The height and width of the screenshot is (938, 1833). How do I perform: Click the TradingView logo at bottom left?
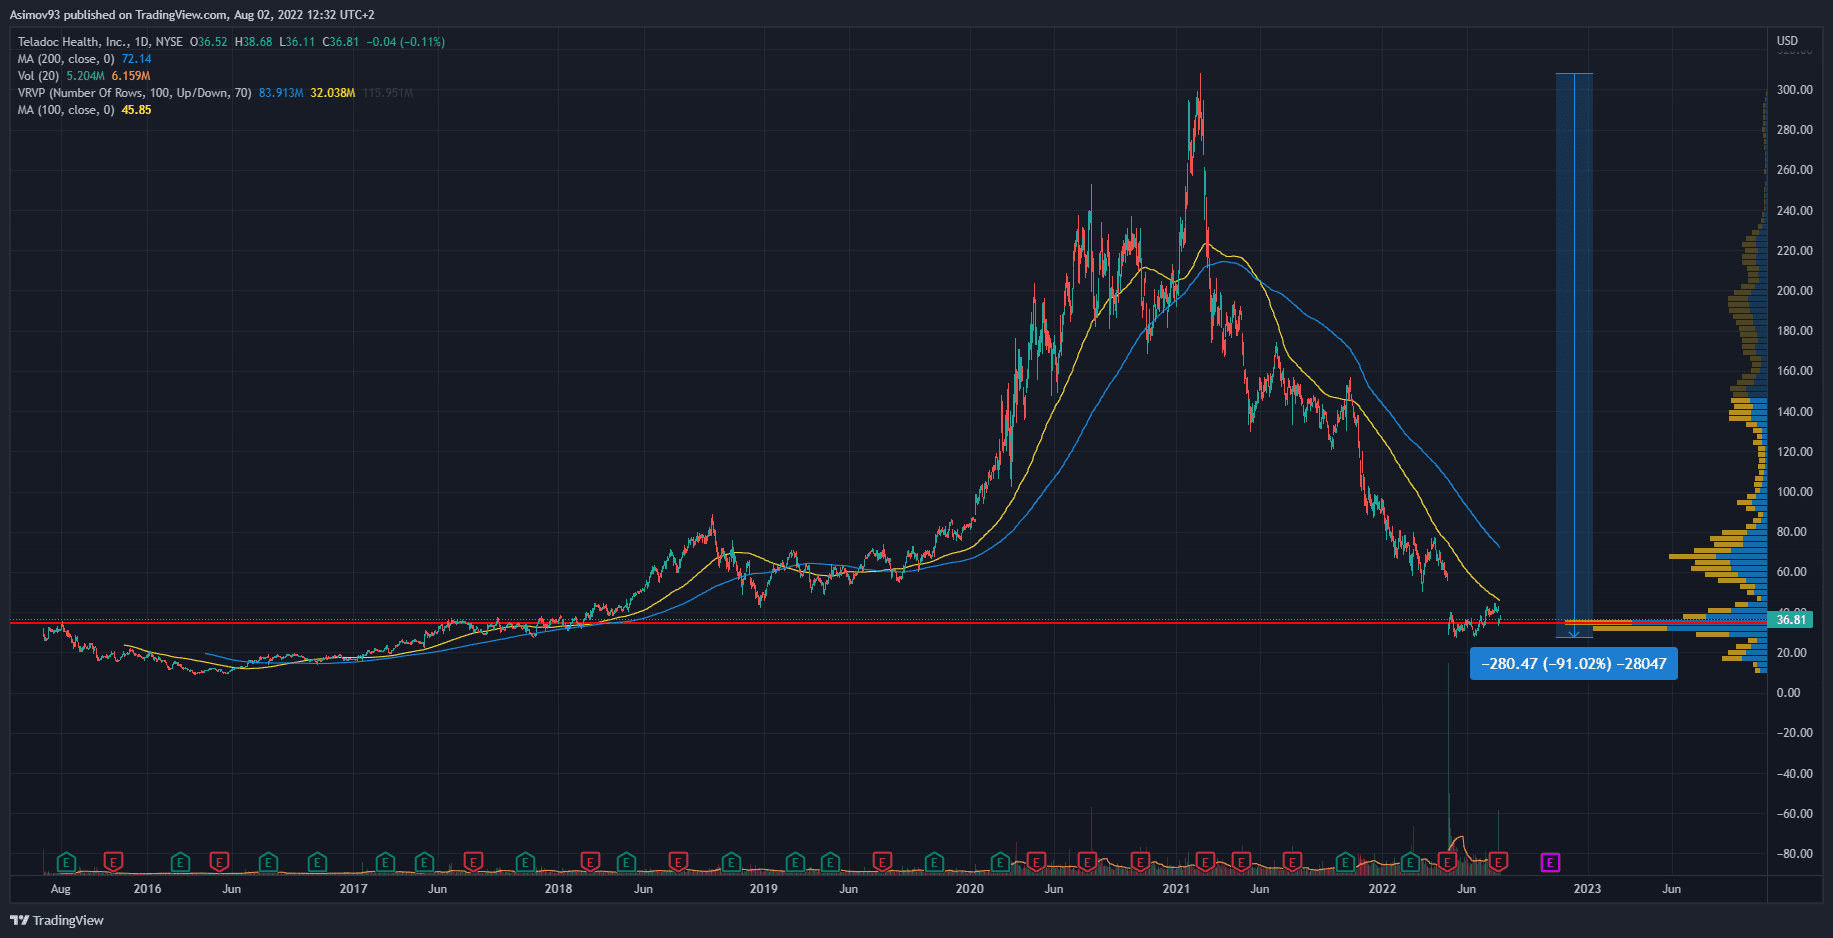(x=57, y=920)
